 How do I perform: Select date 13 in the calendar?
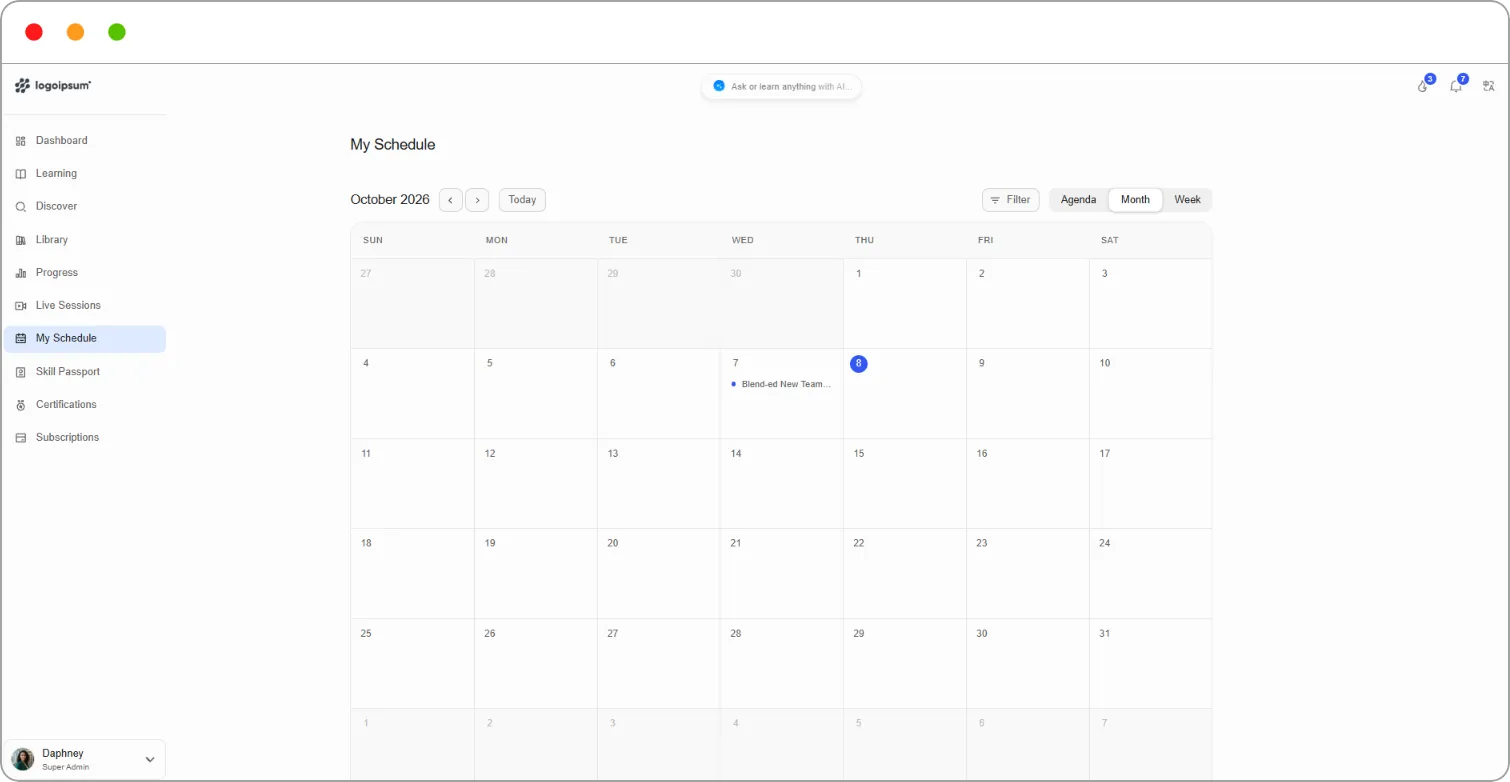[x=613, y=454]
